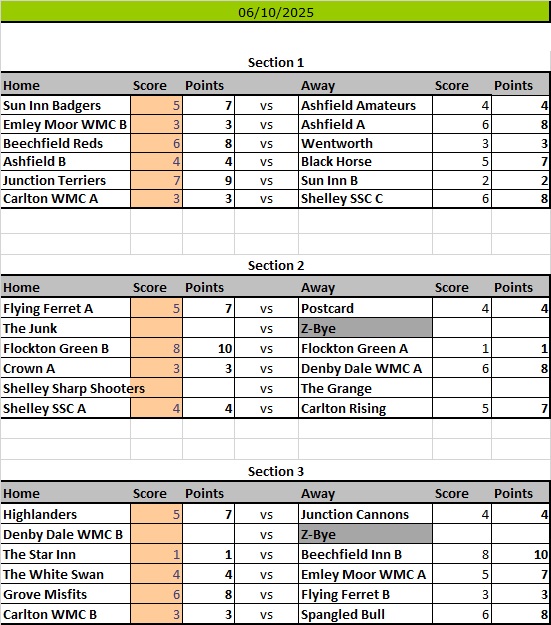Click the grey Z-Bye cell opposite The Junk
Viewport: 551px width, 625px height.
pyautogui.click(x=365, y=328)
